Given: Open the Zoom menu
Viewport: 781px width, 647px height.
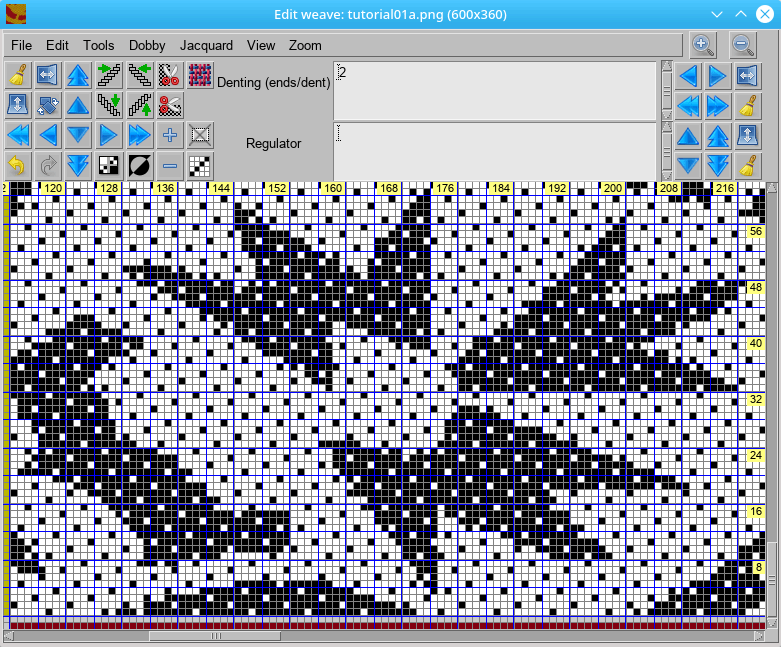Looking at the screenshot, I should click(305, 45).
